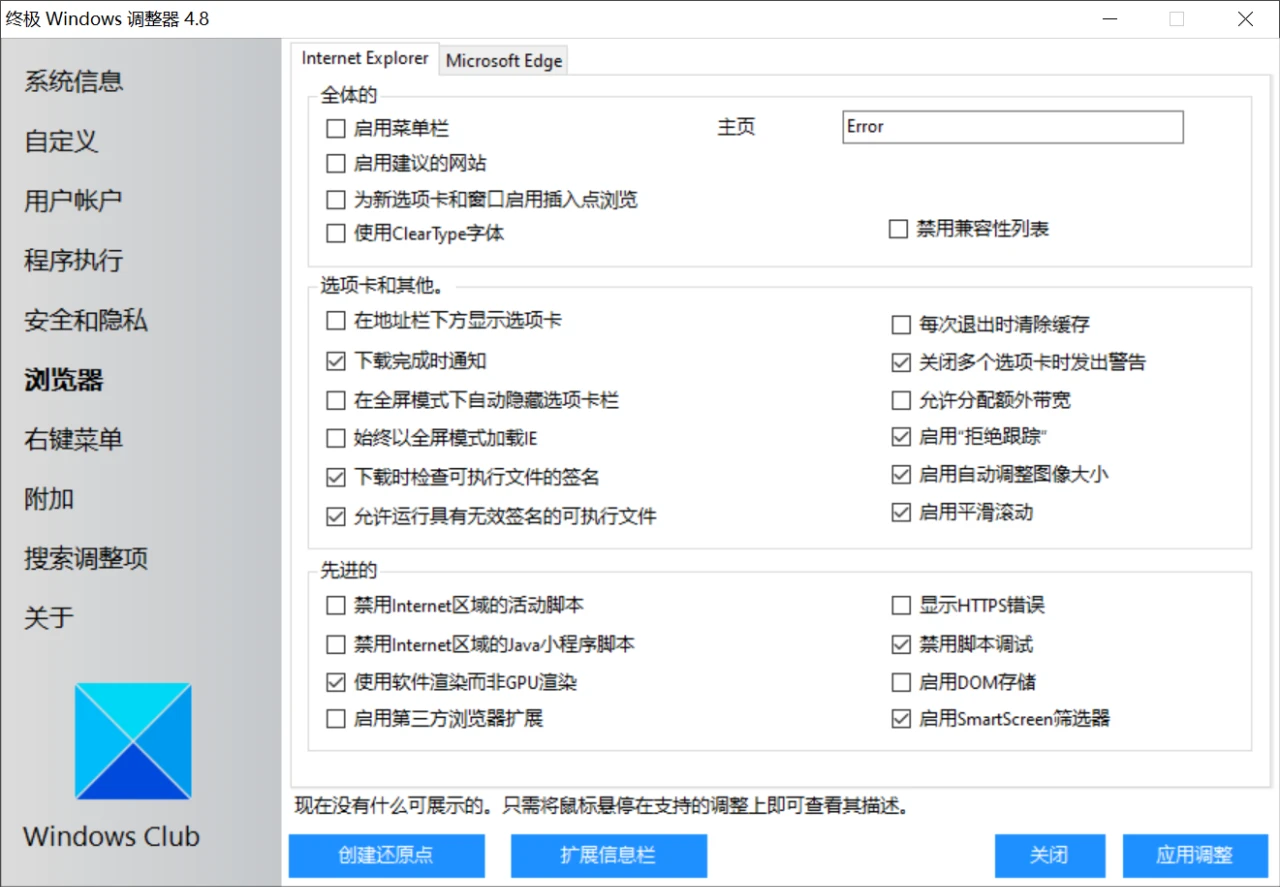Screen dimensions: 1280x887
Task: Check the 显示HTTPS错误 box
Action: pyautogui.click(x=901, y=605)
